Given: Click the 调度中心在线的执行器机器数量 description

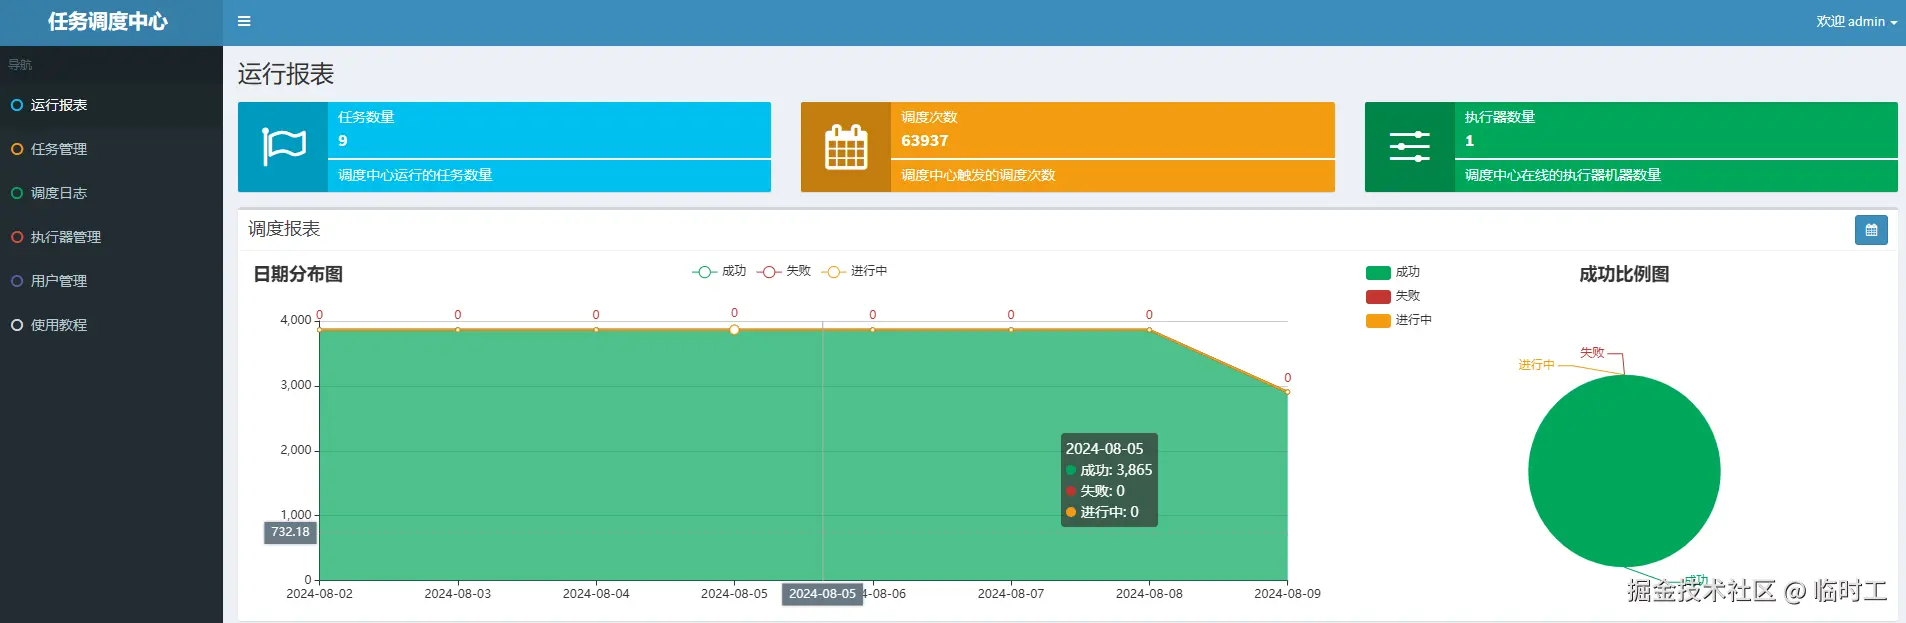Looking at the screenshot, I should (x=1562, y=175).
